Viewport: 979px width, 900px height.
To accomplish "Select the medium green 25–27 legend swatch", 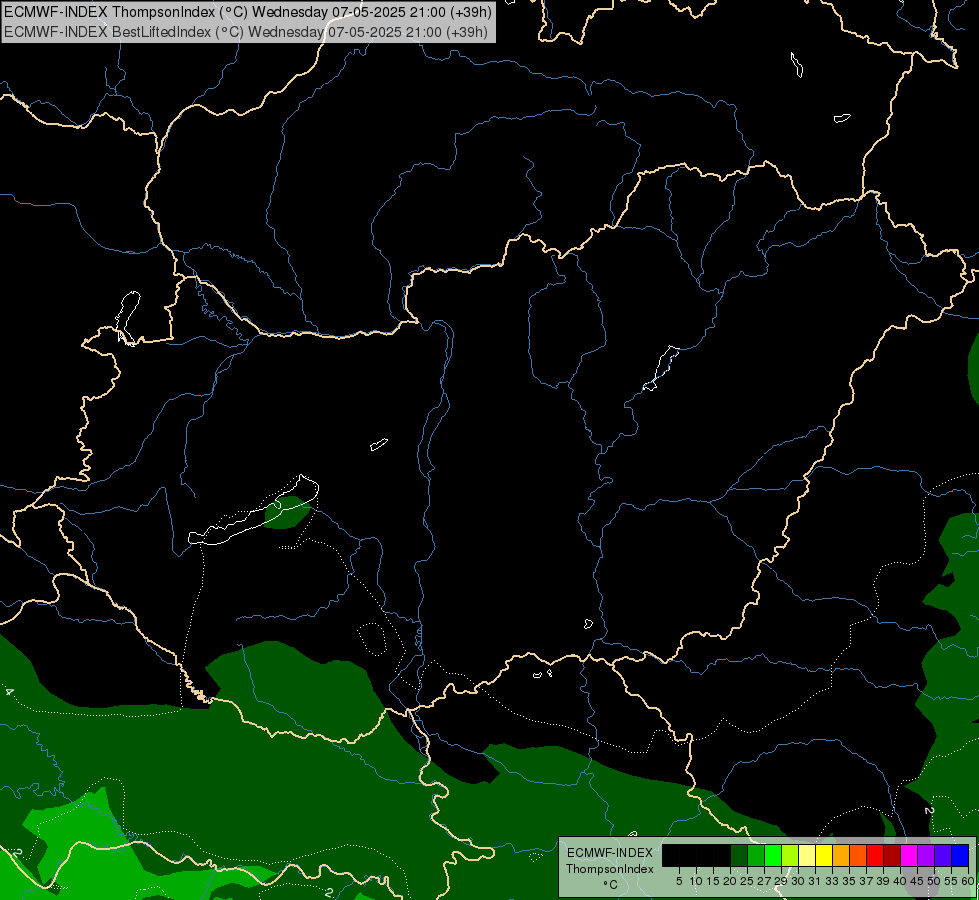I will pyautogui.click(x=756, y=855).
